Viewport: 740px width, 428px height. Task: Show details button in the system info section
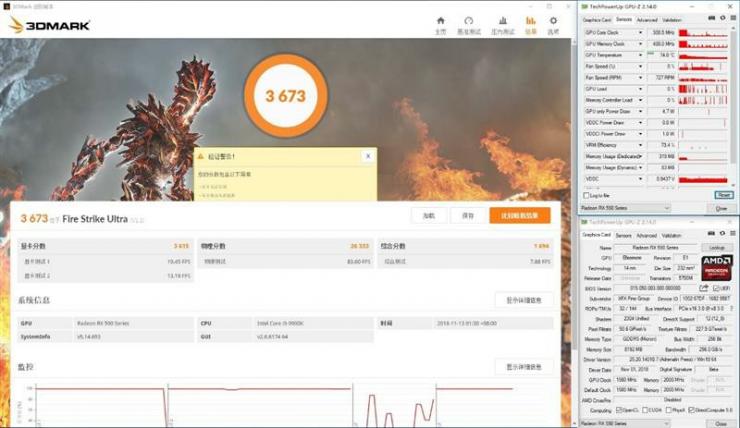[524, 300]
